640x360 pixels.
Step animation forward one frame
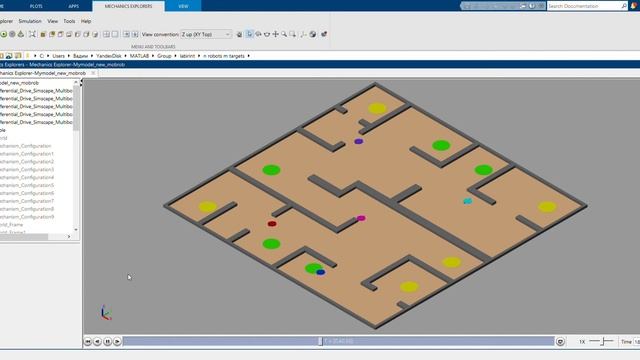[117, 341]
